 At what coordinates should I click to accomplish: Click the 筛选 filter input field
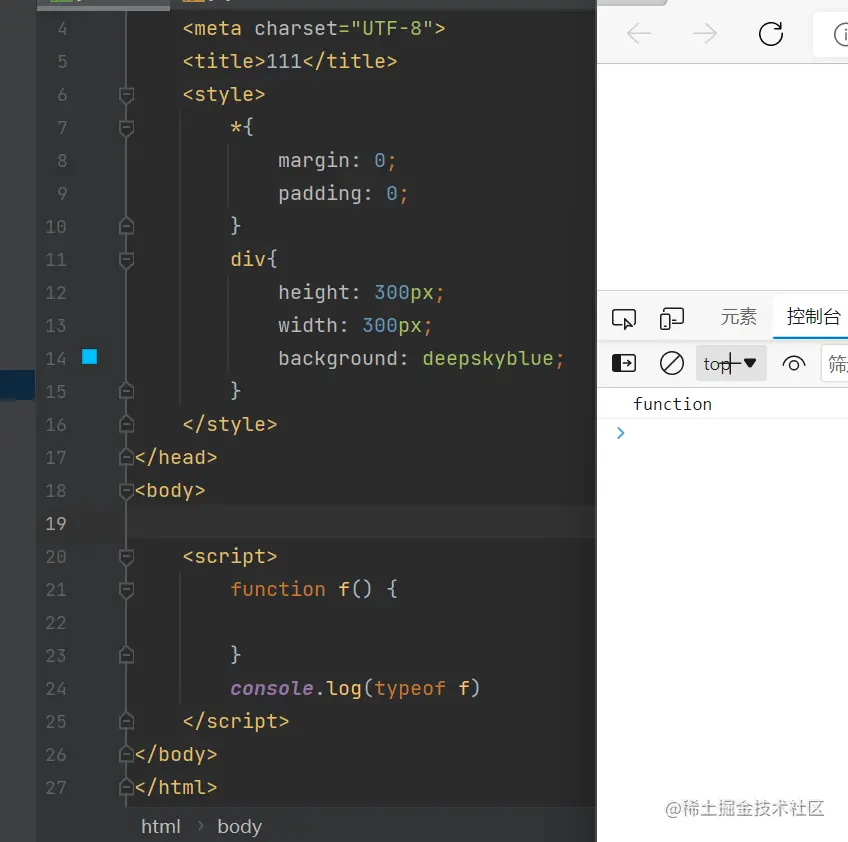click(838, 364)
